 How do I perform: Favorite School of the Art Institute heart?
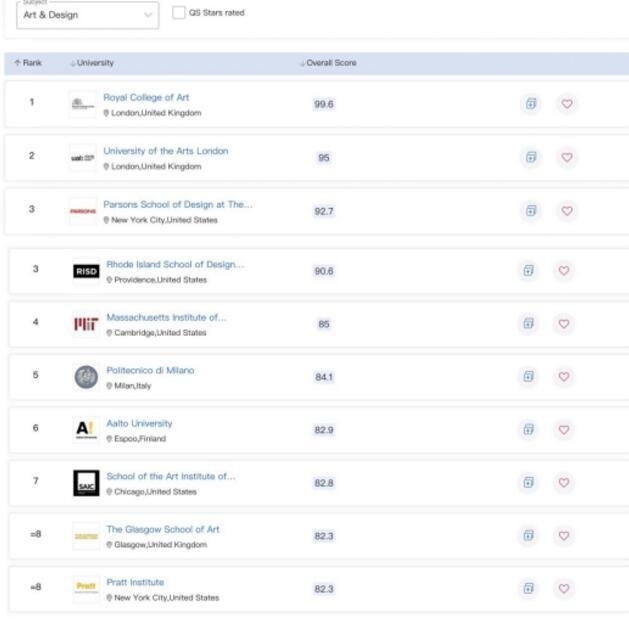(564, 482)
